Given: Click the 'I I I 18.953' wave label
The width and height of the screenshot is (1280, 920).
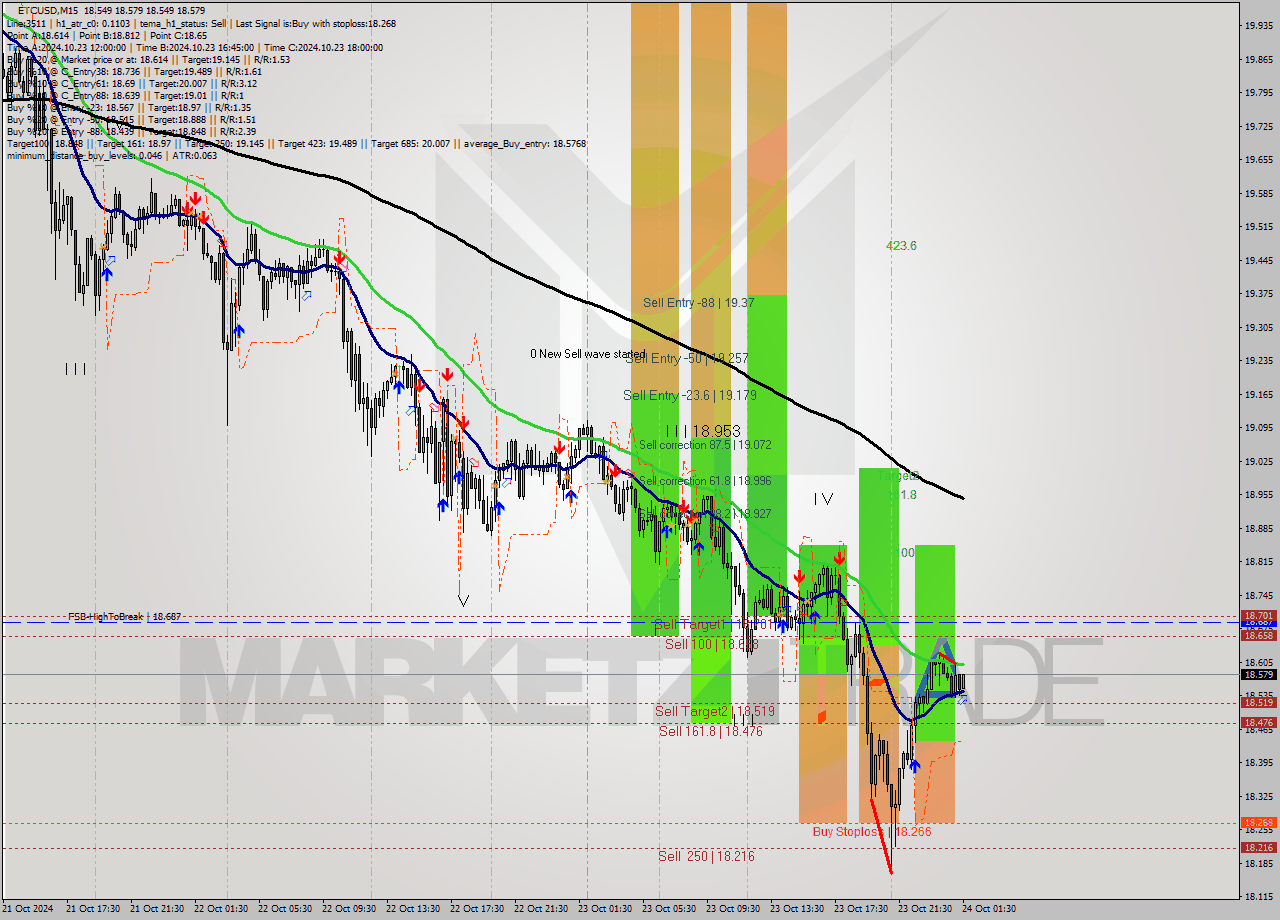Looking at the screenshot, I should [703, 431].
